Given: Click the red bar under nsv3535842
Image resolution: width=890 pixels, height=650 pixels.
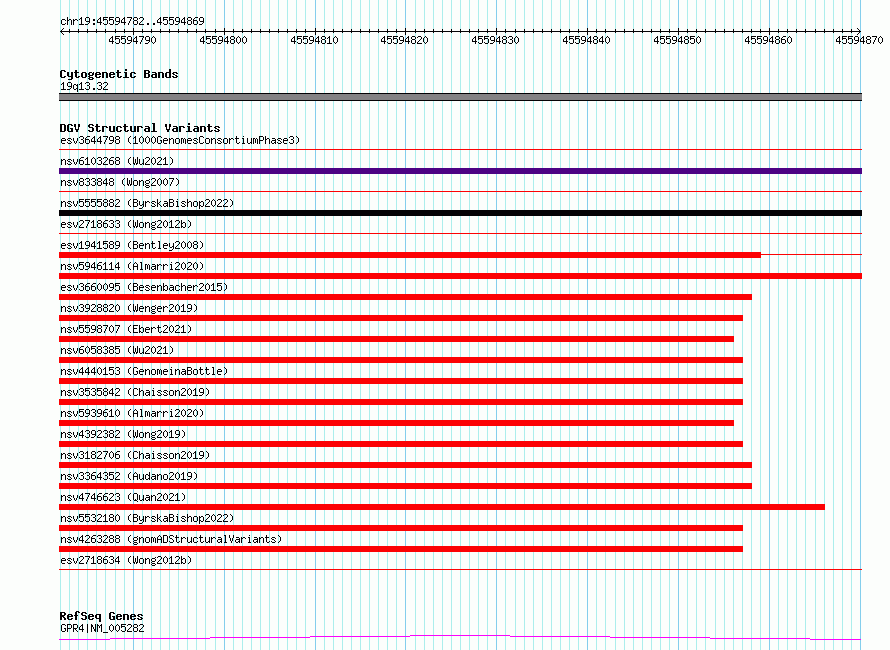Looking at the screenshot, I should (401, 402).
